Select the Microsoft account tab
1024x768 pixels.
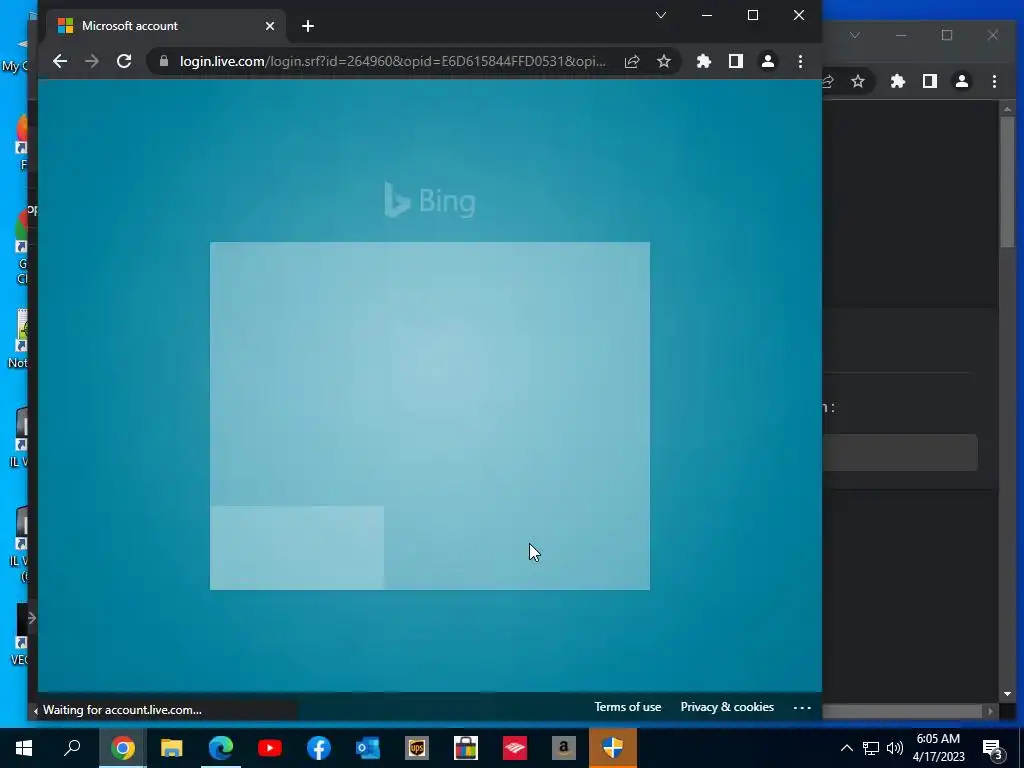coord(165,26)
